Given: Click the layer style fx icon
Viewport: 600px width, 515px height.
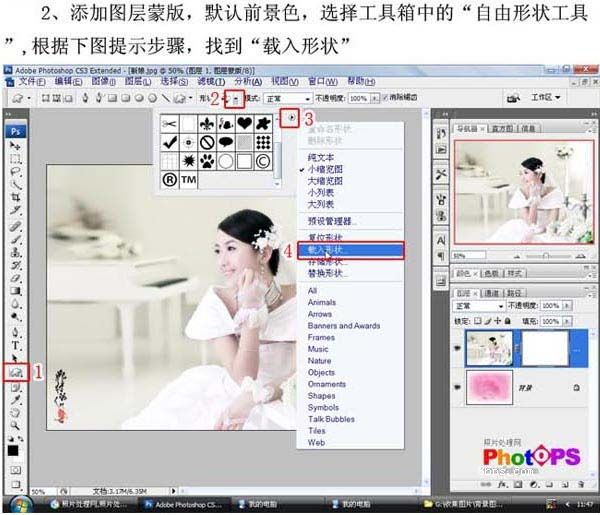Looking at the screenshot, I should tap(502, 484).
